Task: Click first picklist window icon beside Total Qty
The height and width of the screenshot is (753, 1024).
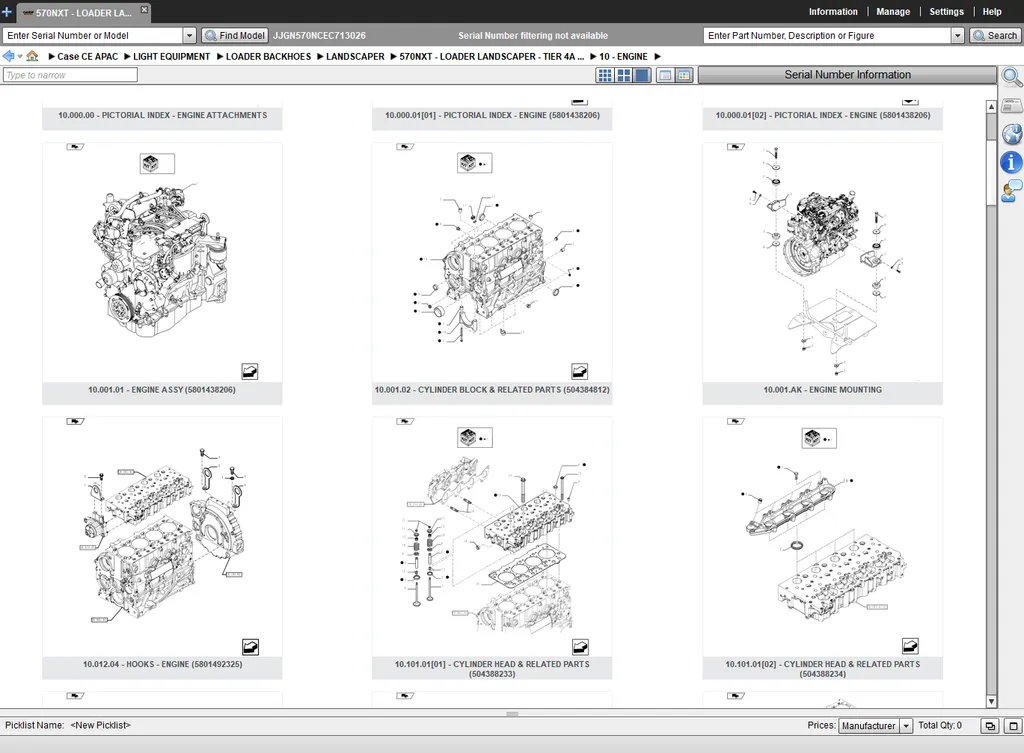Action: pyautogui.click(x=990, y=726)
